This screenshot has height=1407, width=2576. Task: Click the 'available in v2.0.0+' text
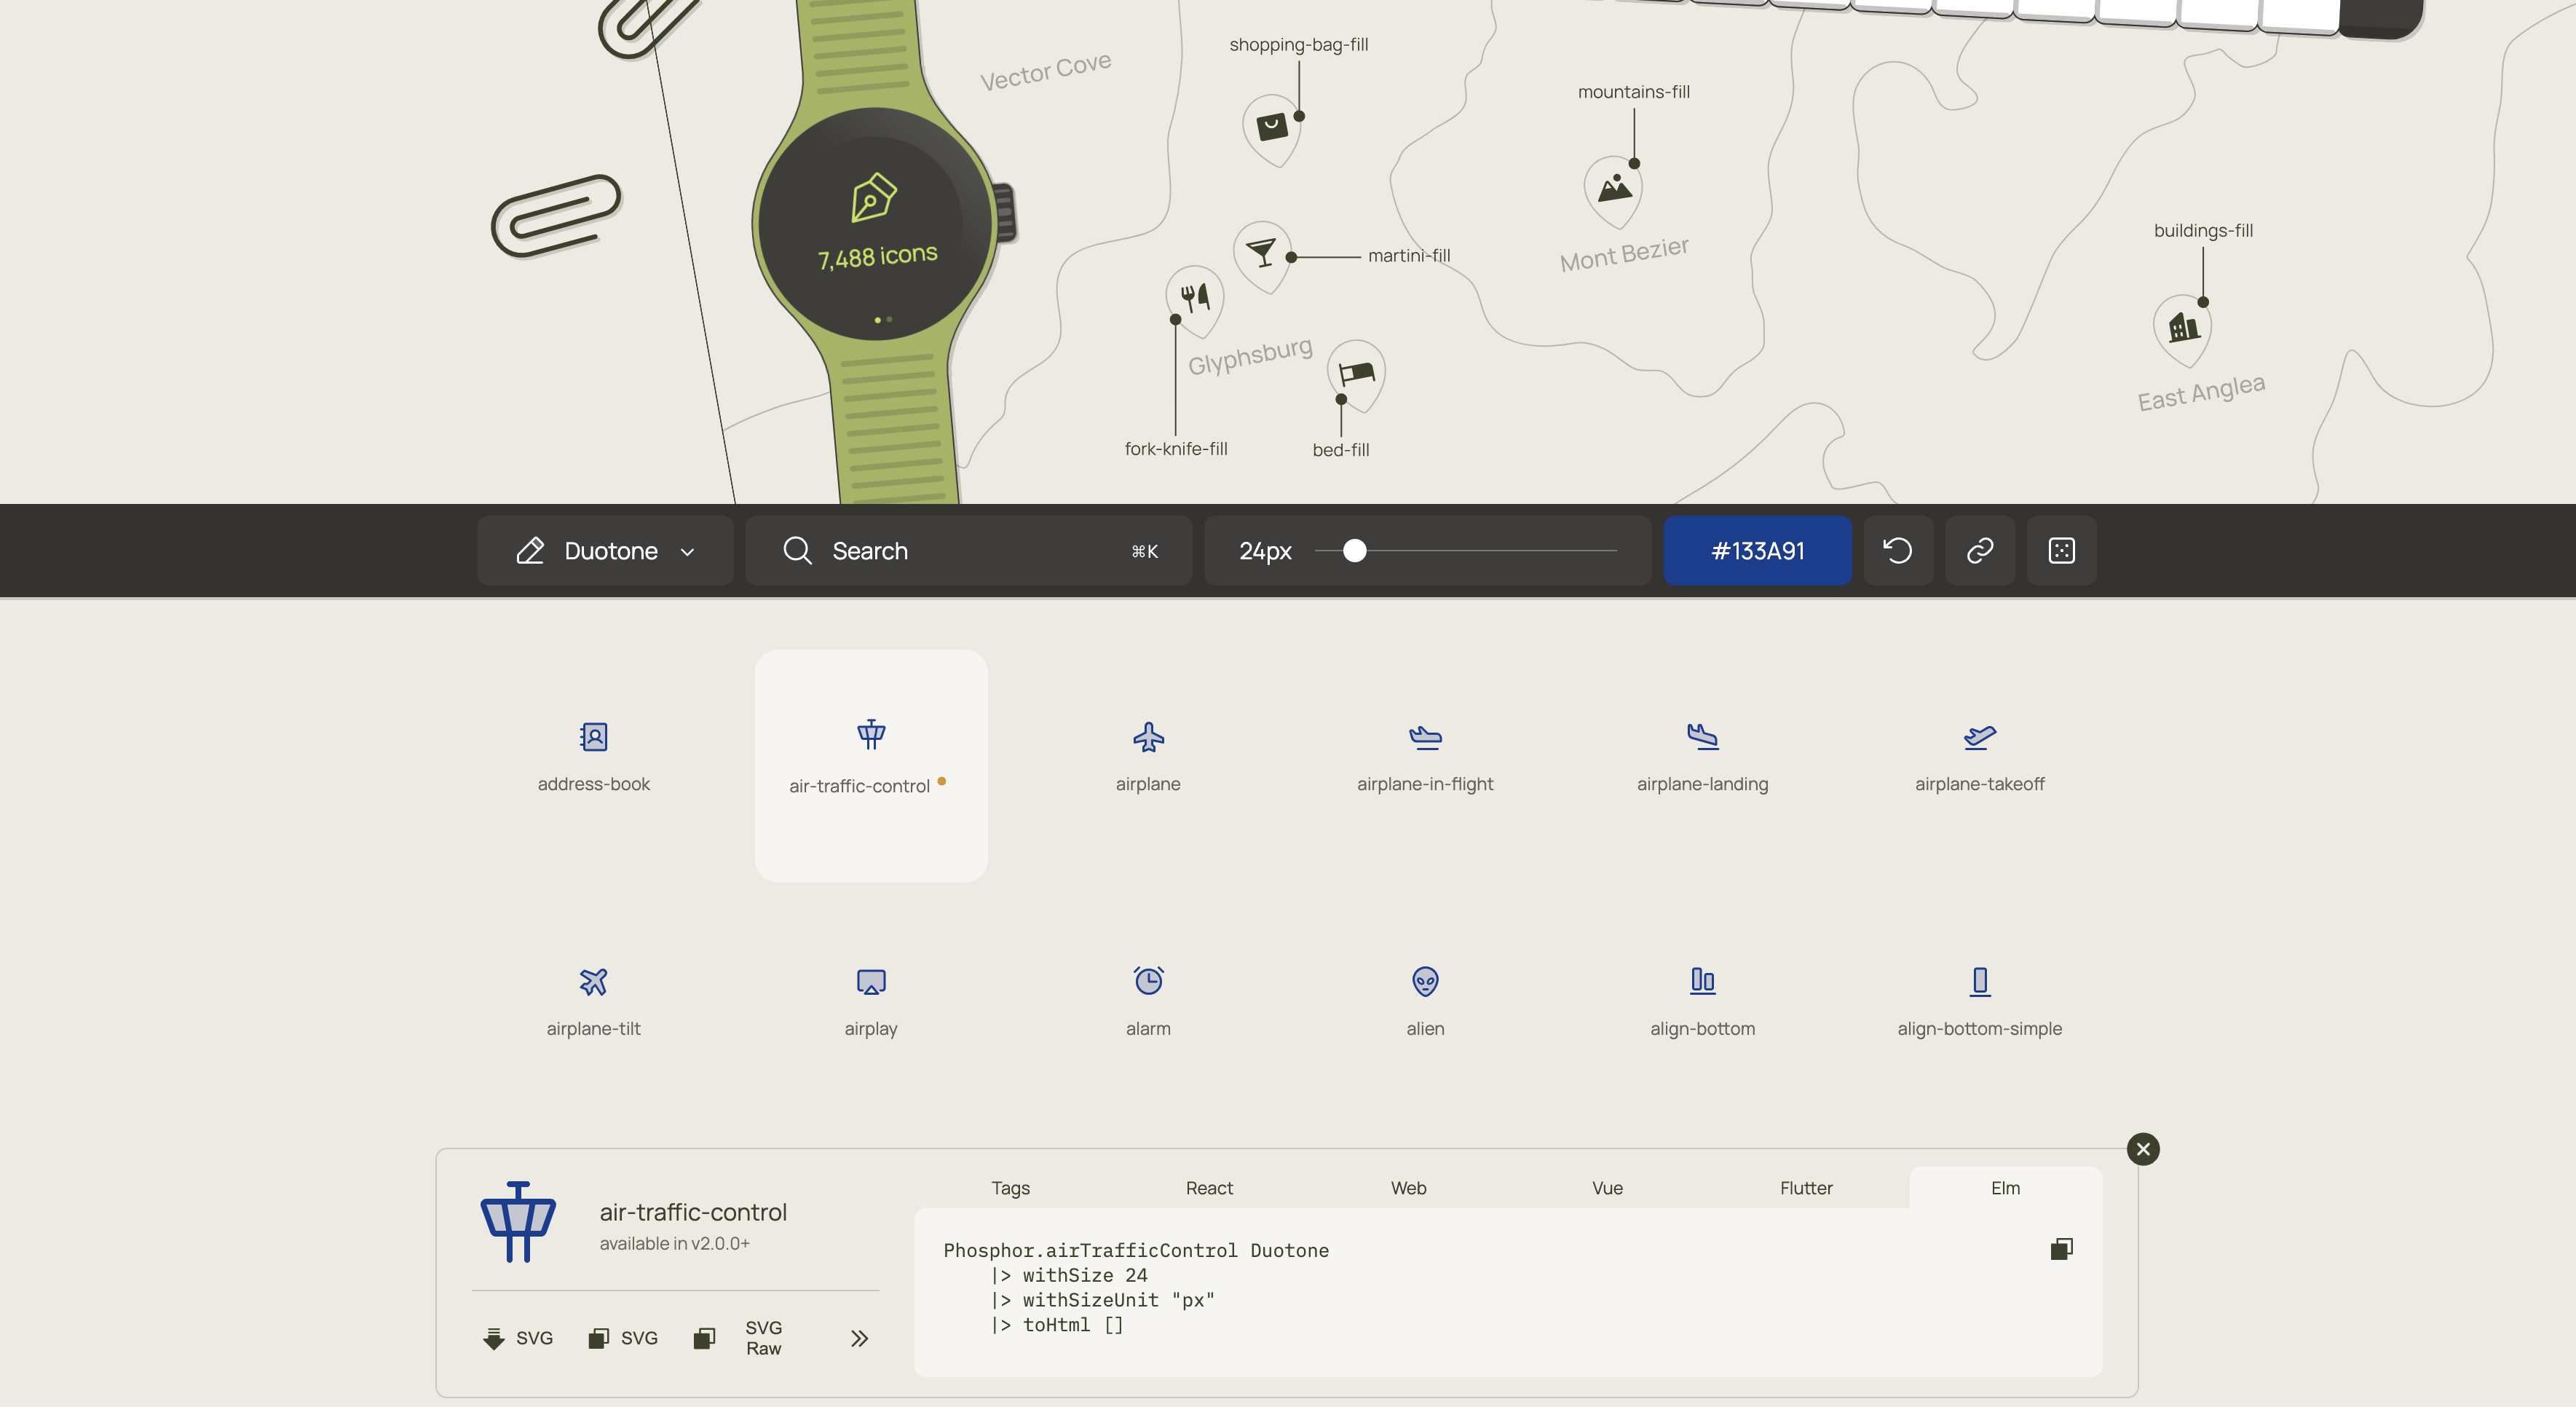pos(674,1243)
